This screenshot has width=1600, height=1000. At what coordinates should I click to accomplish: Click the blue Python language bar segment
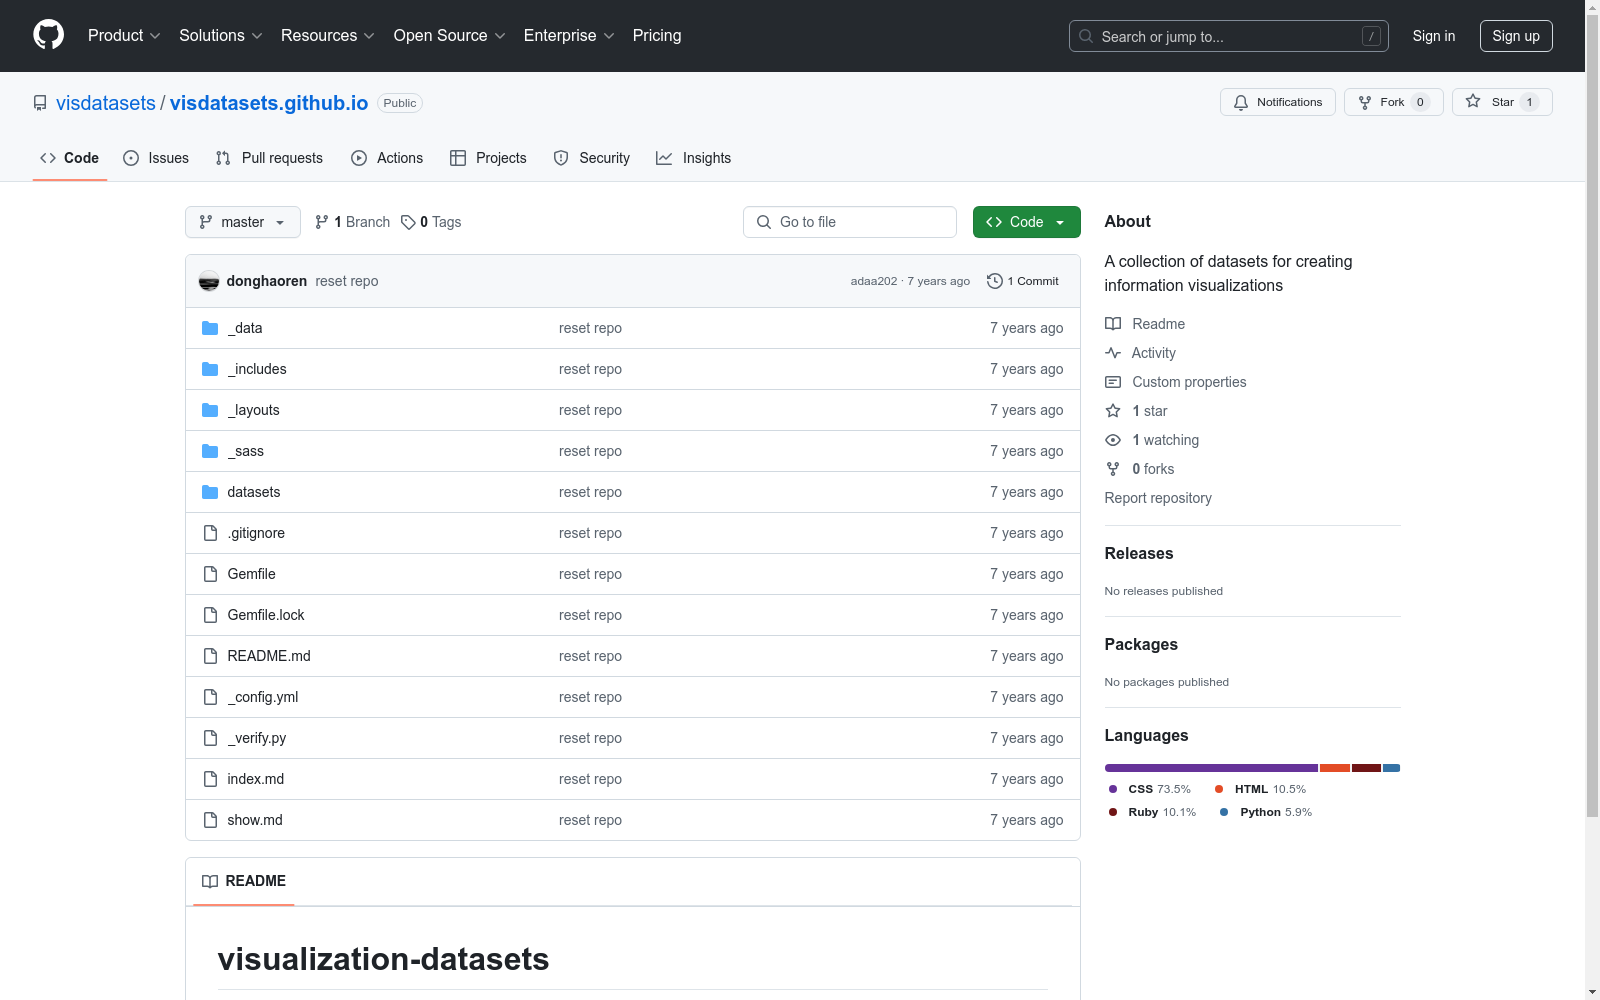coord(1391,768)
